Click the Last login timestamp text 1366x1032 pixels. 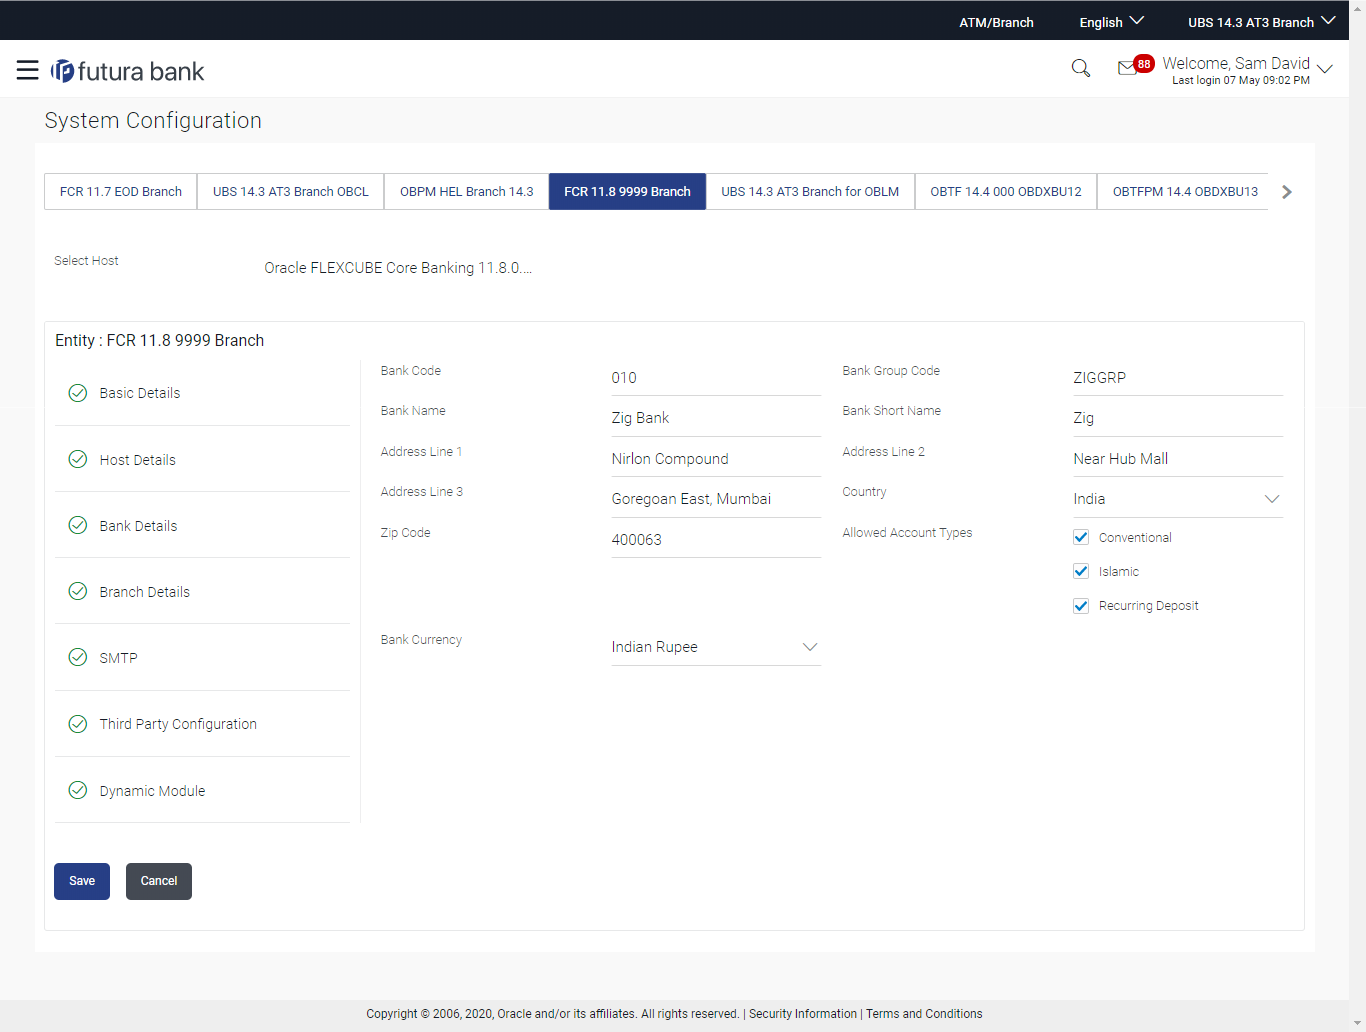(1241, 81)
